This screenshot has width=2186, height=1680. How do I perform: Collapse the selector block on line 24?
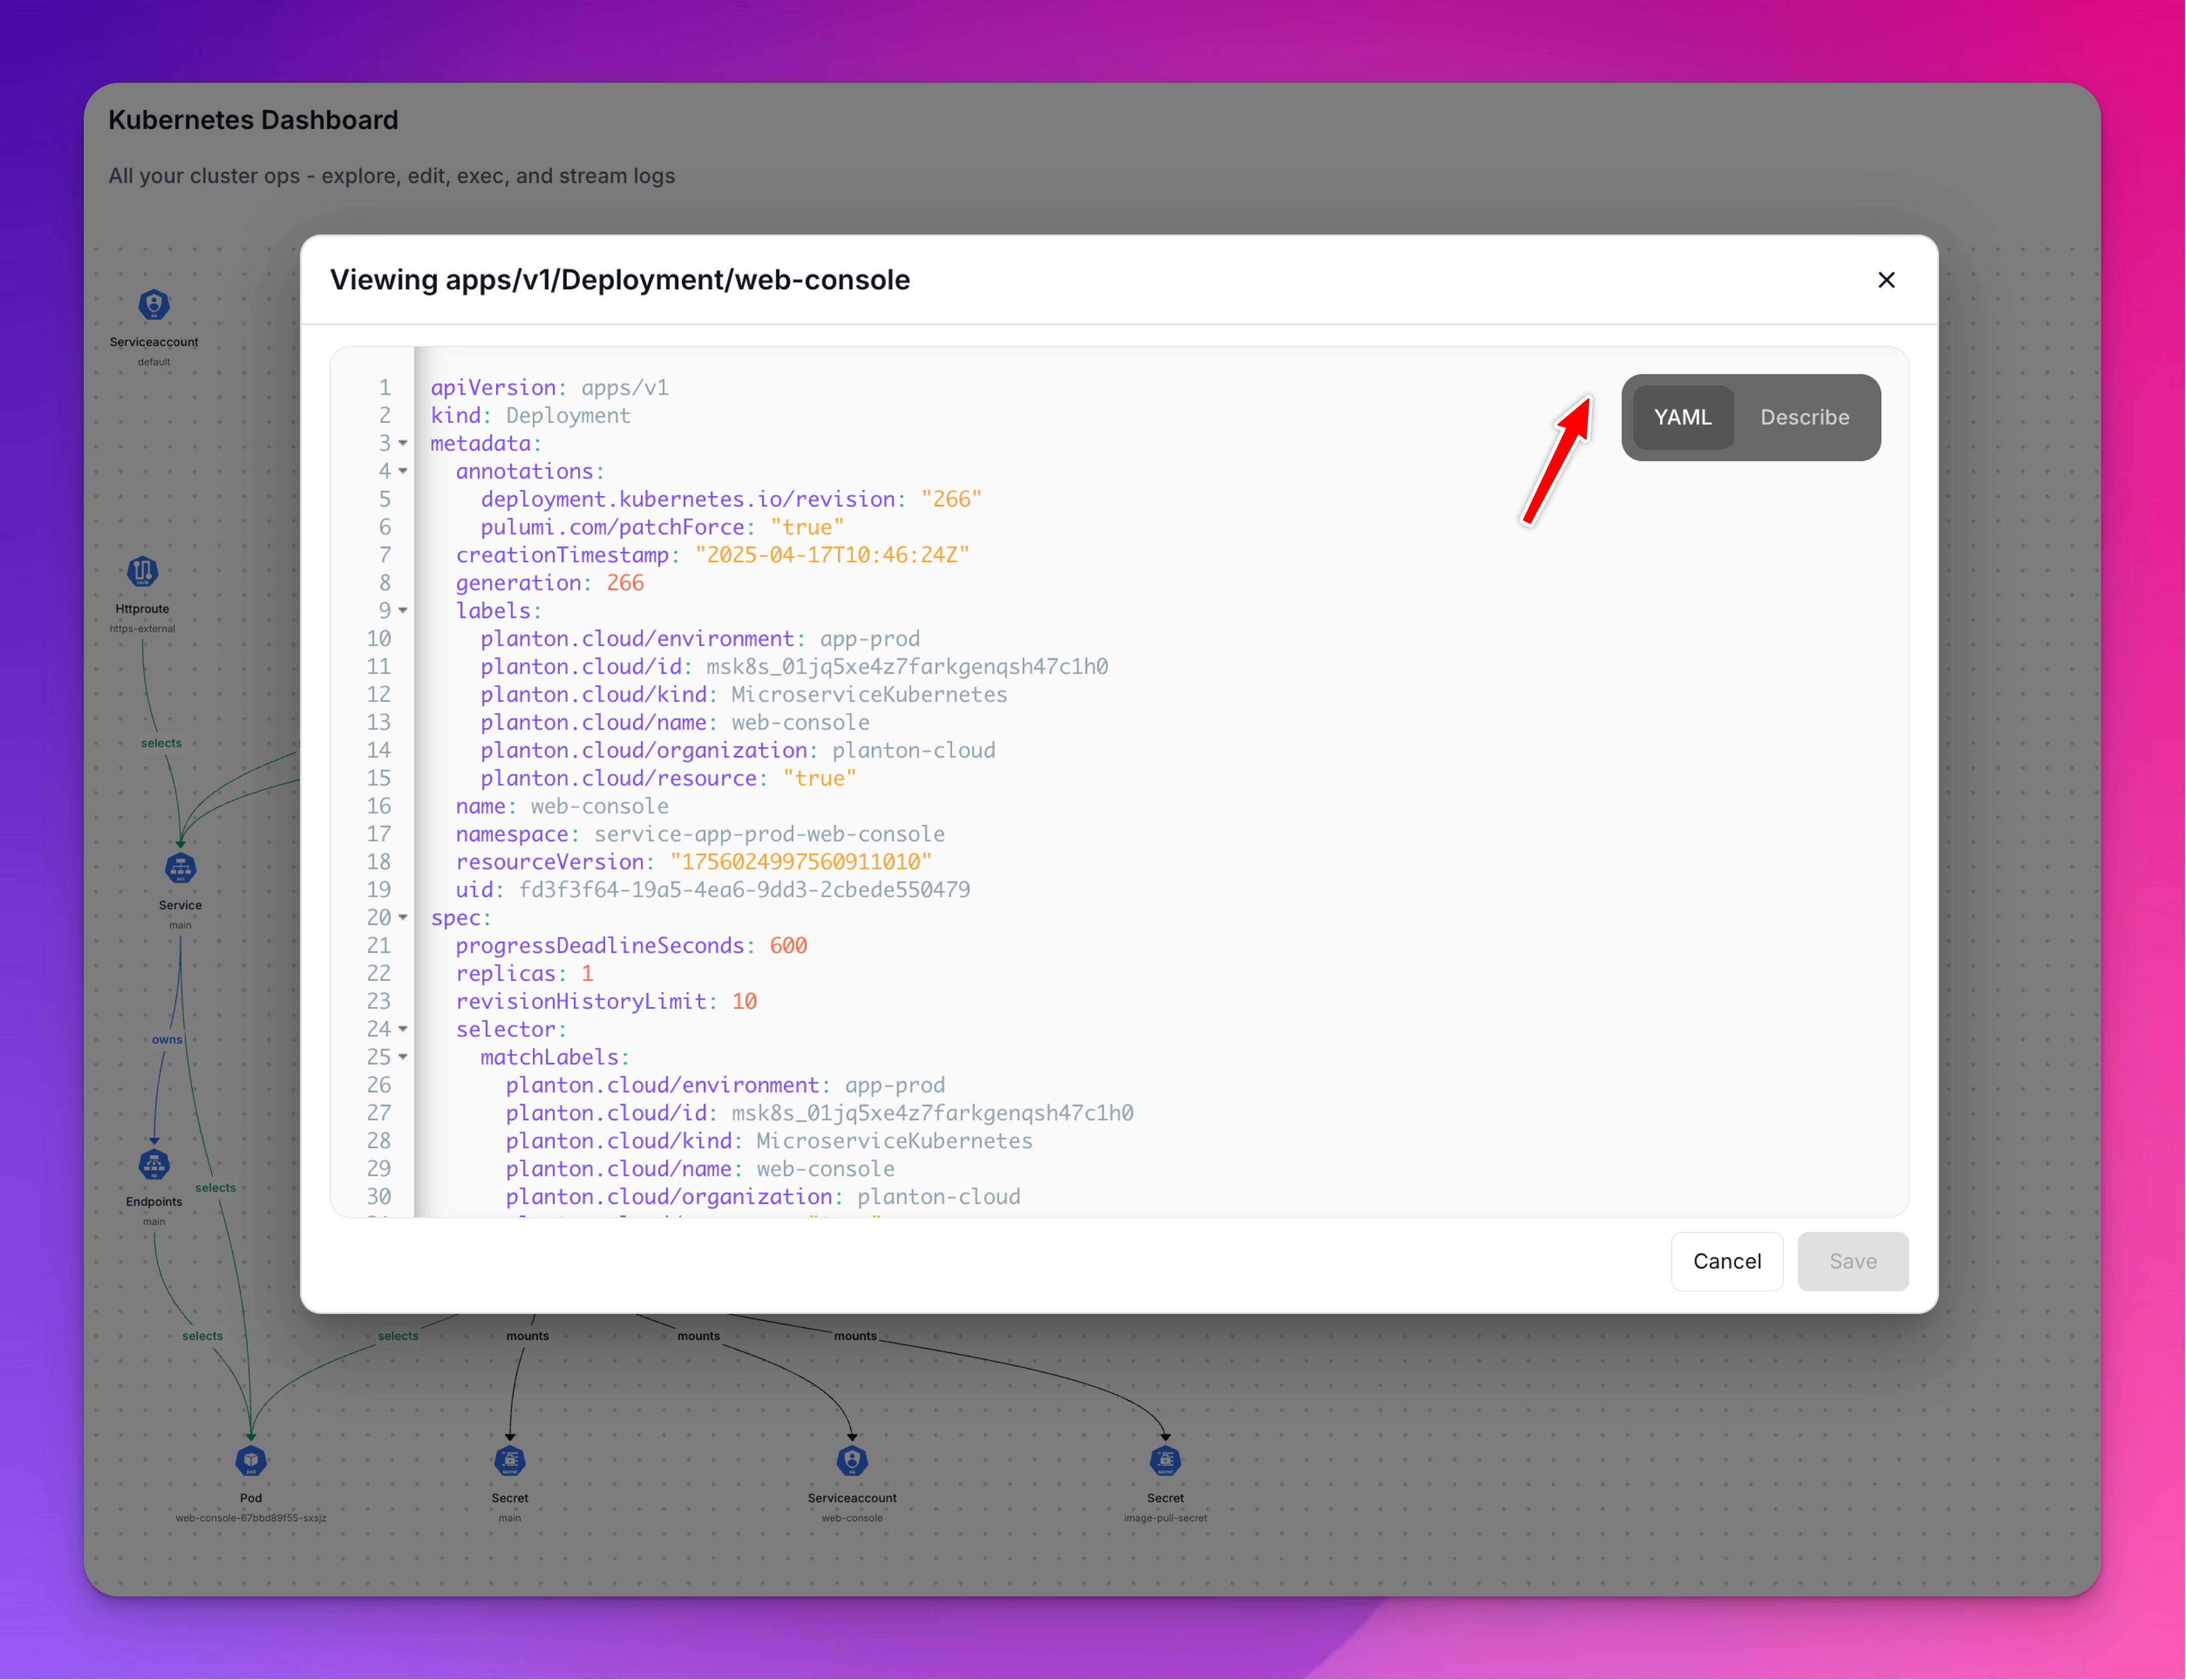[403, 1029]
